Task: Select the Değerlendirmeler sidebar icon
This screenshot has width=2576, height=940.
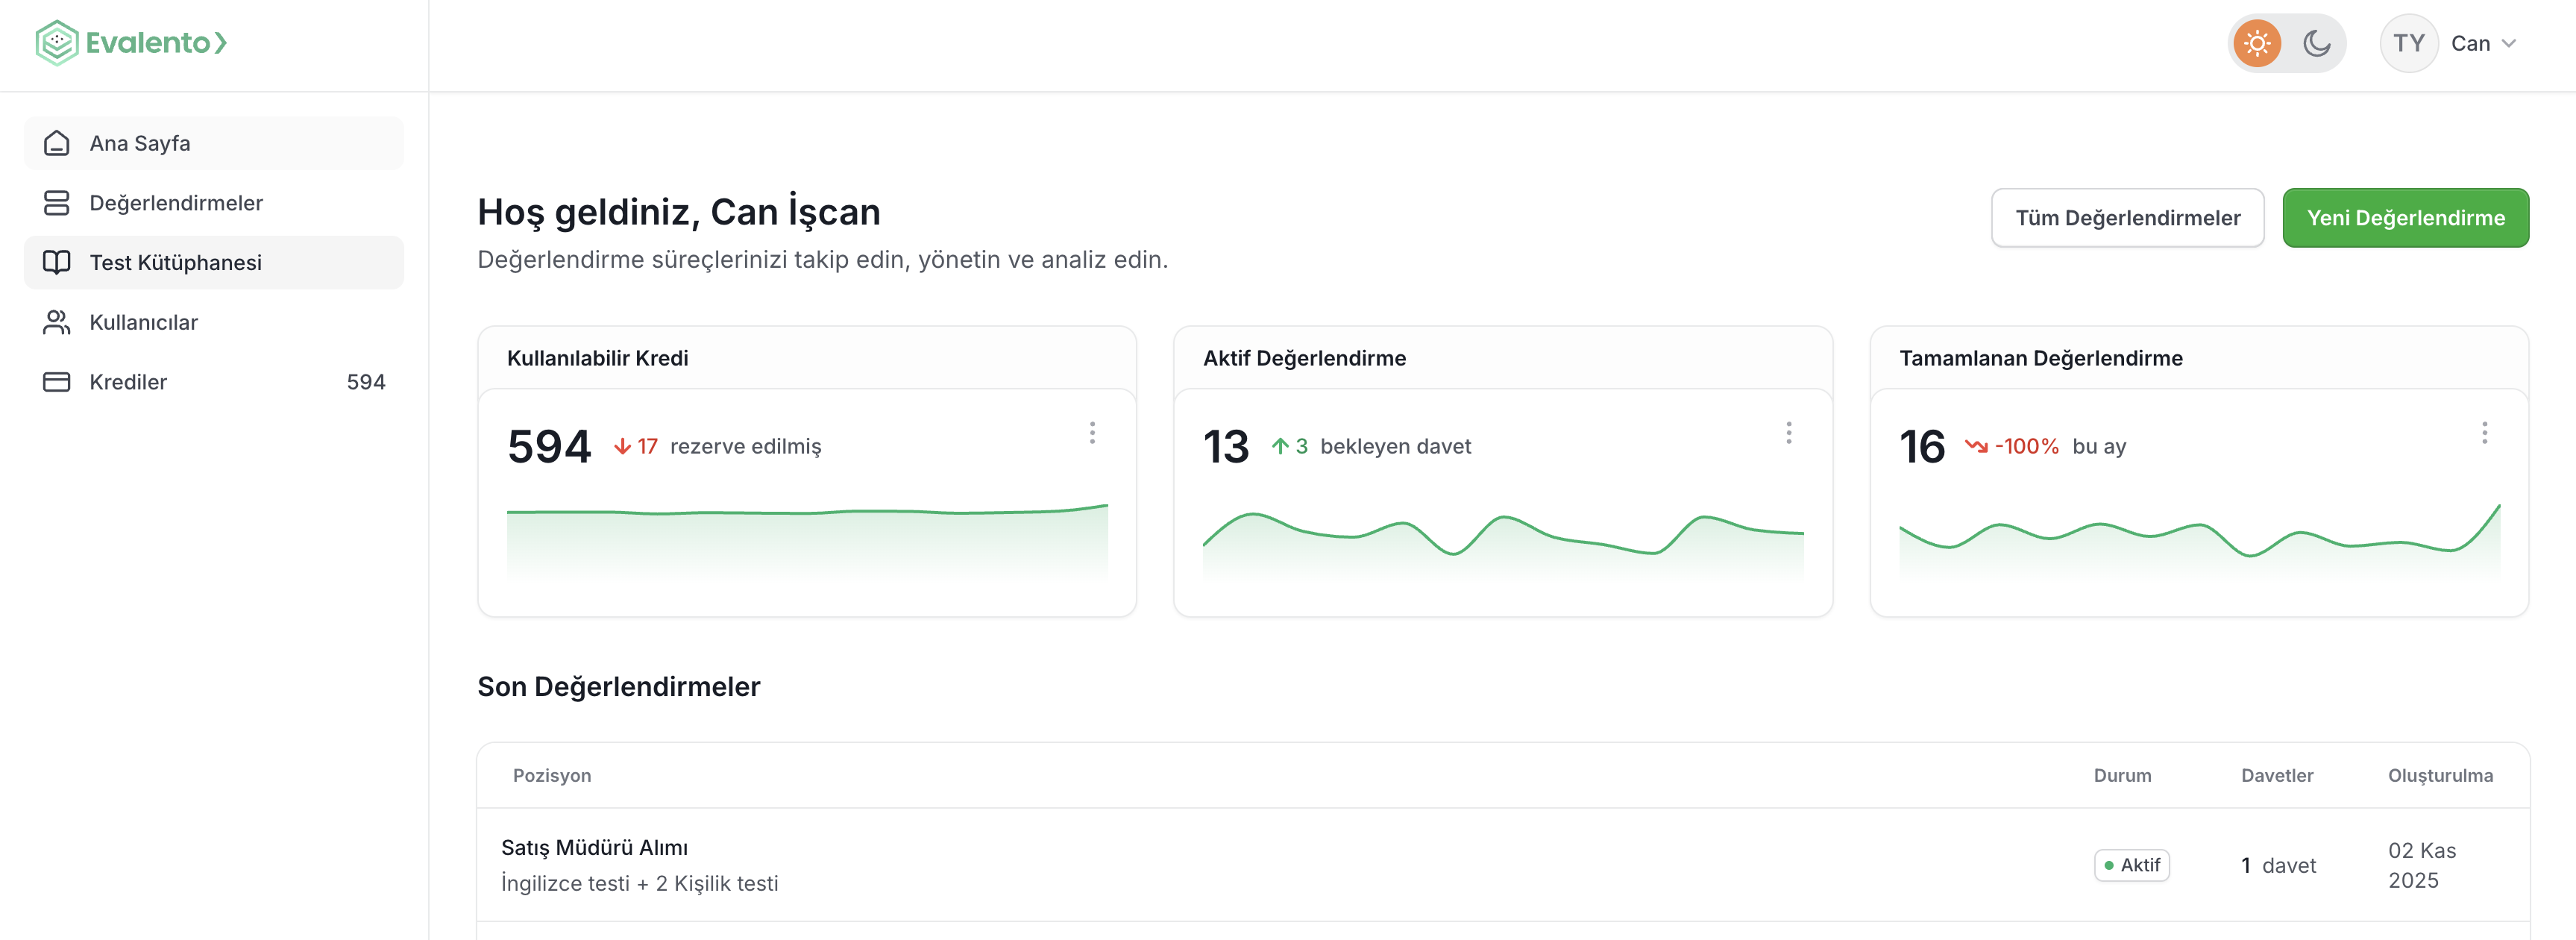Action: pyautogui.click(x=57, y=202)
